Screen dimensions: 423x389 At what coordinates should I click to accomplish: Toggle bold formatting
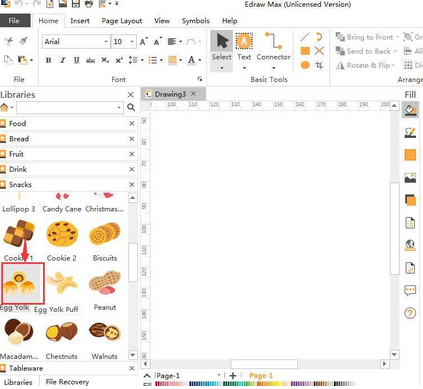point(48,60)
